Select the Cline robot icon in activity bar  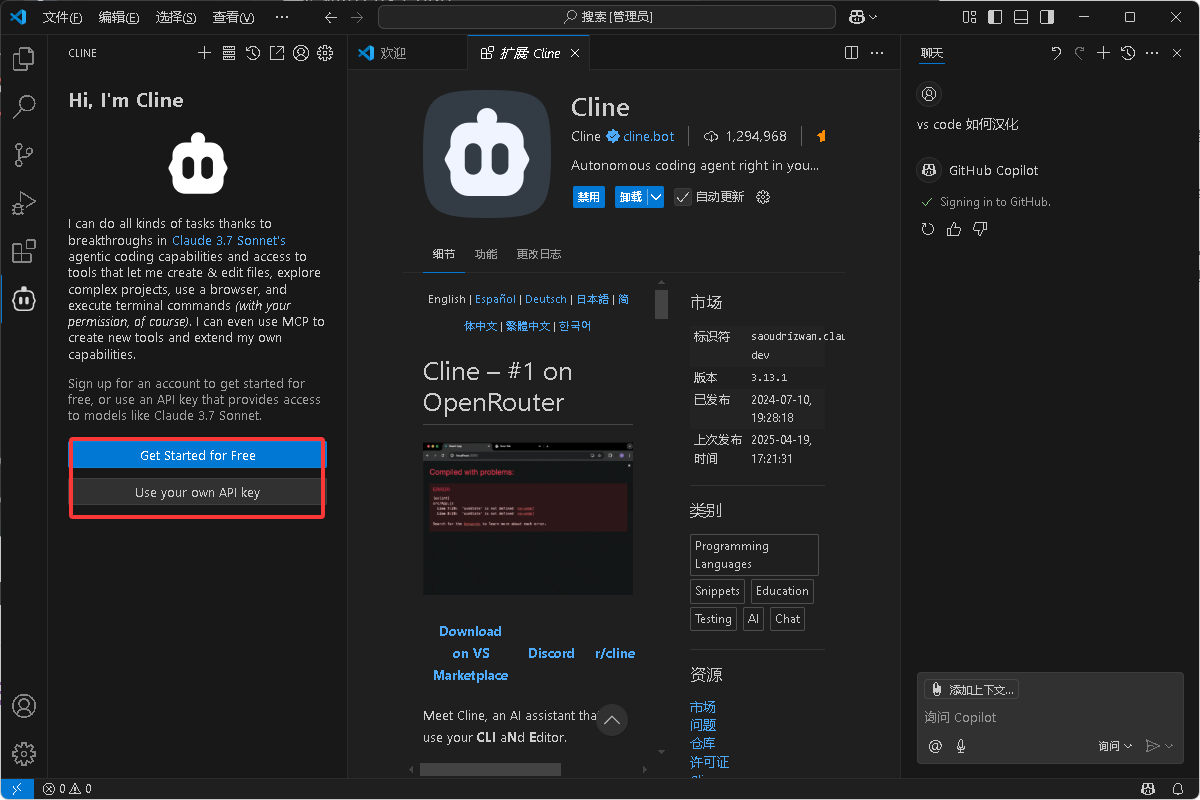24,298
